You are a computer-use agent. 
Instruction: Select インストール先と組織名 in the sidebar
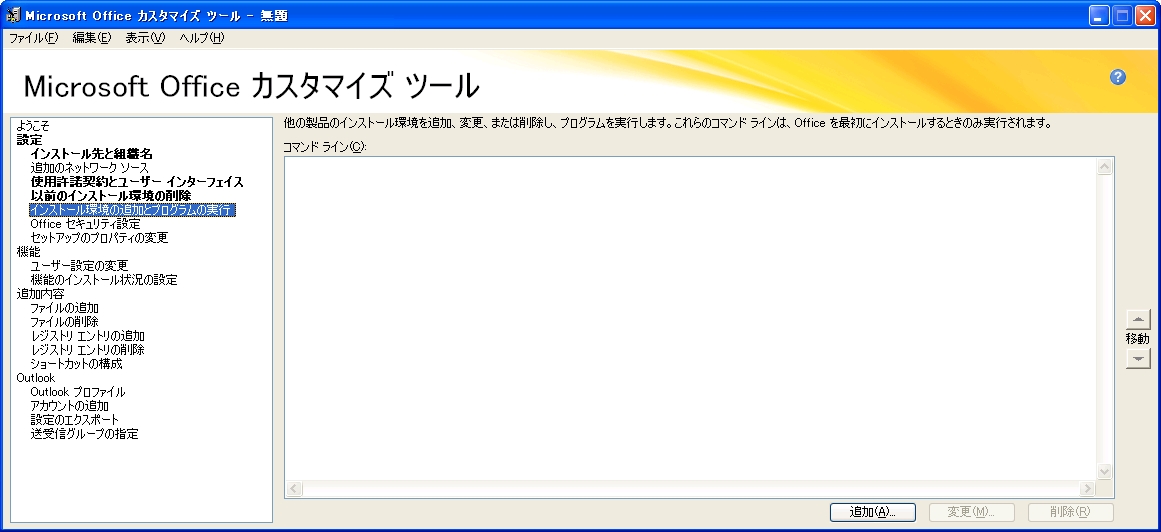pyautogui.click(x=91, y=154)
